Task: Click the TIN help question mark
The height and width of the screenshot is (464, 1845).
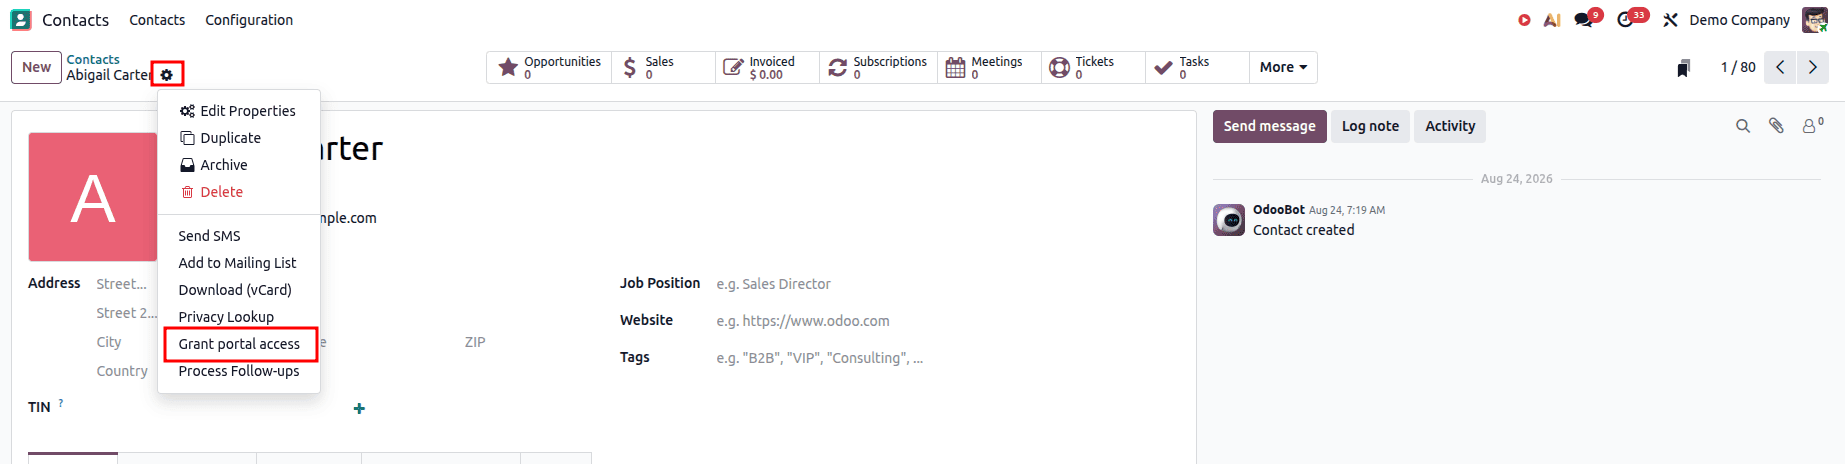Action: [61, 403]
